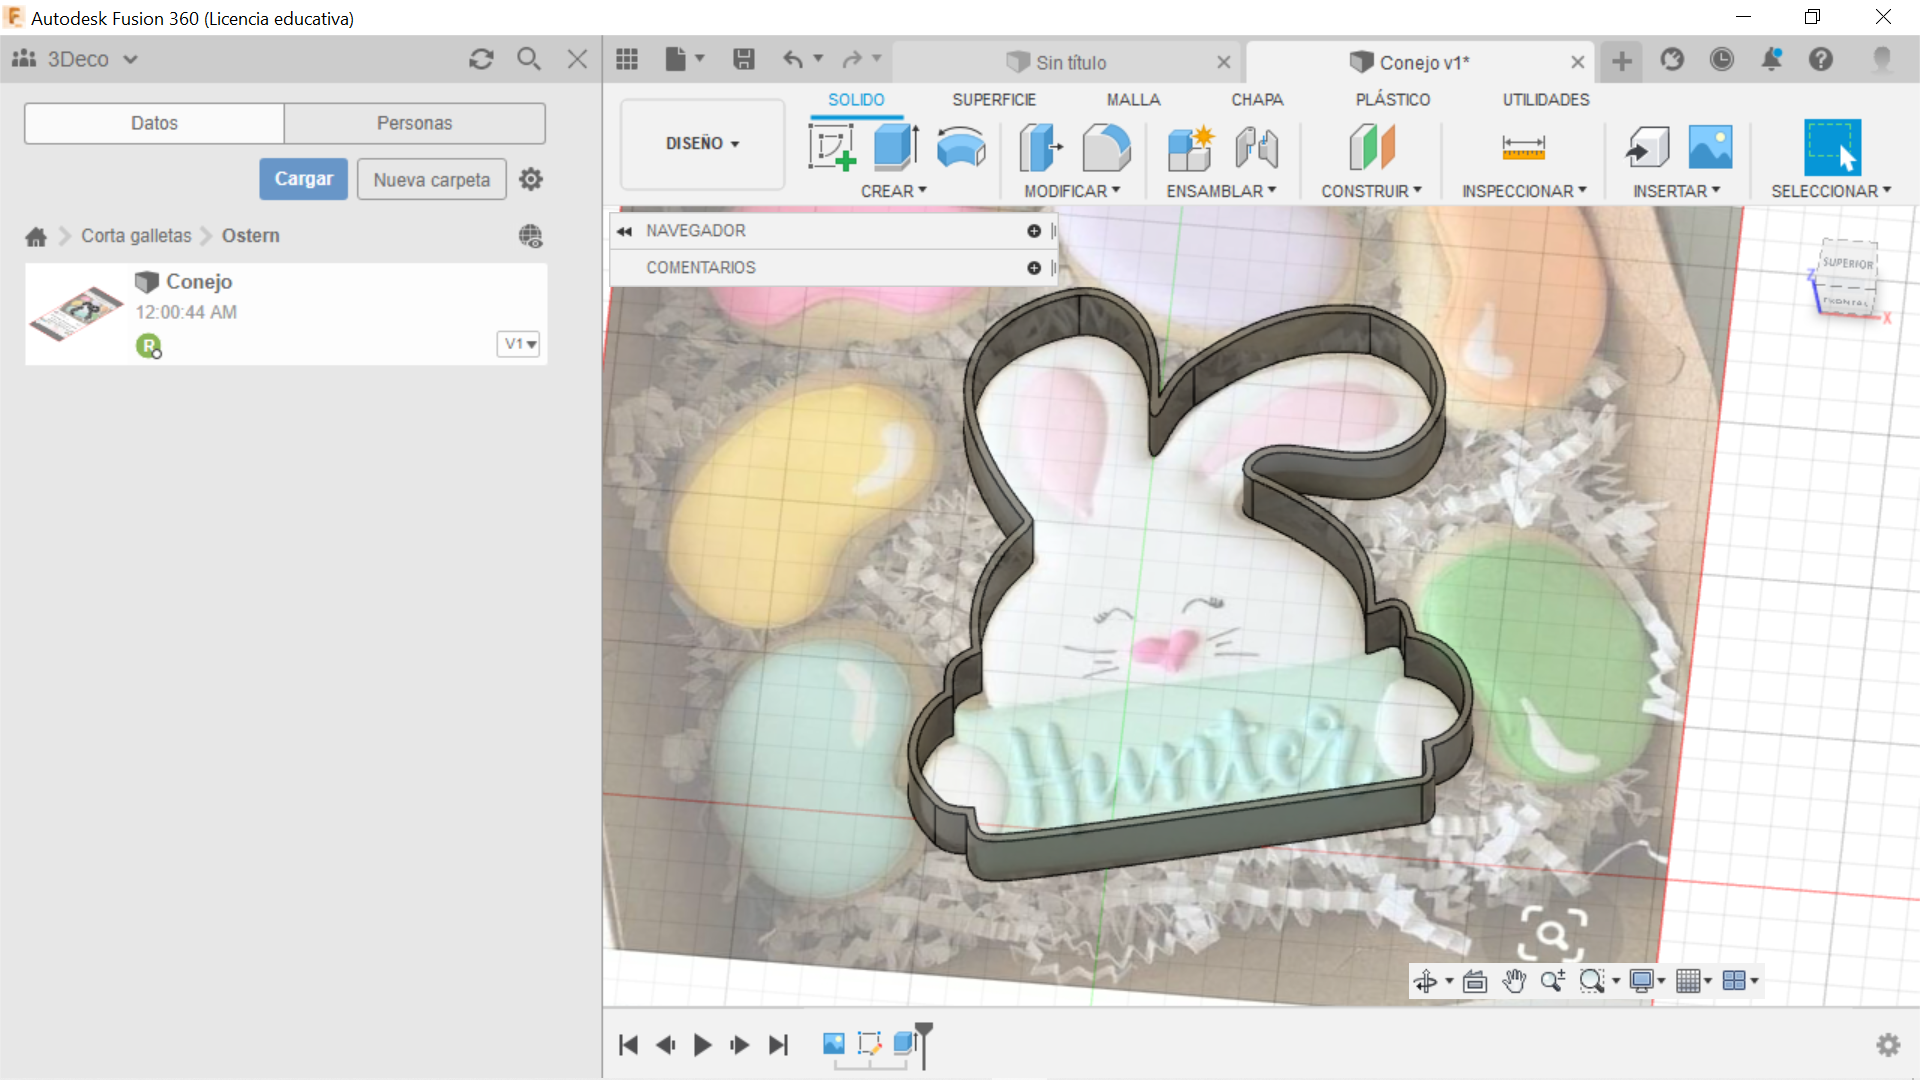Screen dimensions: 1920x1080
Task: Click the Nueva carpeta button
Action: point(431,180)
